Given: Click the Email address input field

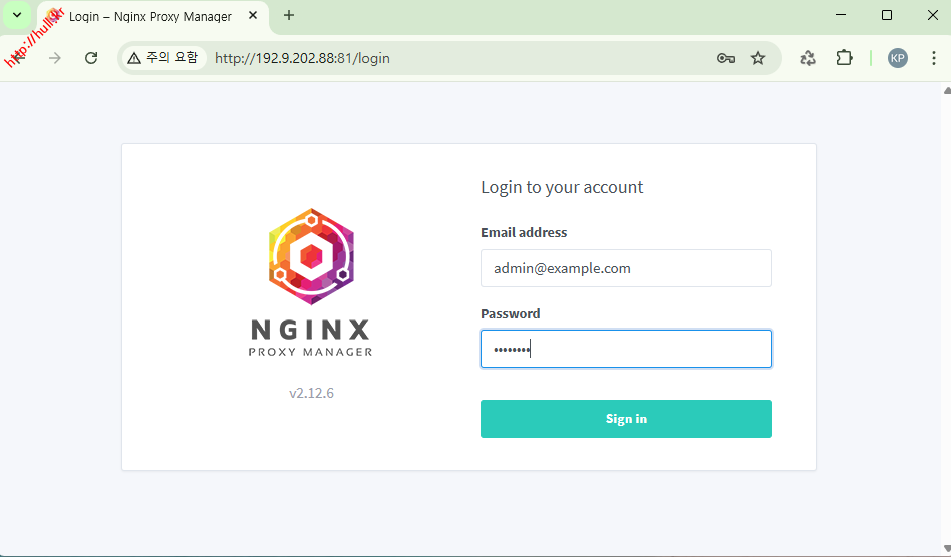Looking at the screenshot, I should point(626,268).
